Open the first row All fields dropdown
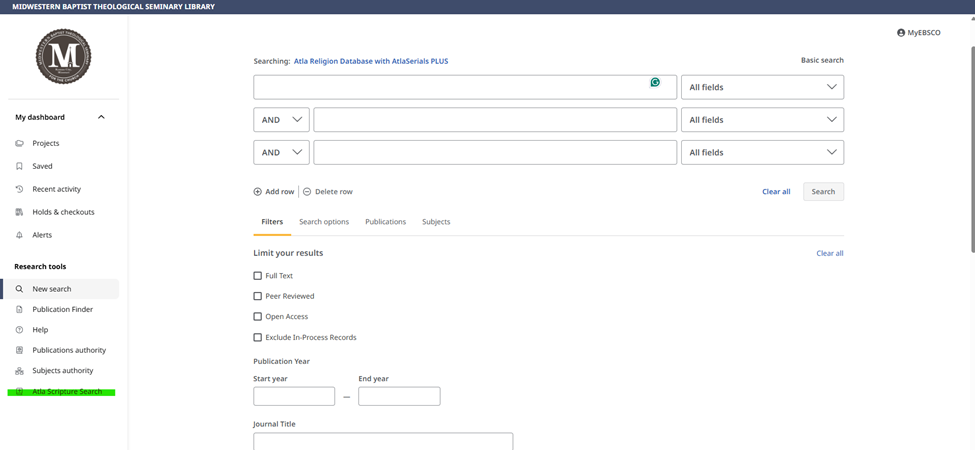The height and width of the screenshot is (450, 975). pos(762,87)
